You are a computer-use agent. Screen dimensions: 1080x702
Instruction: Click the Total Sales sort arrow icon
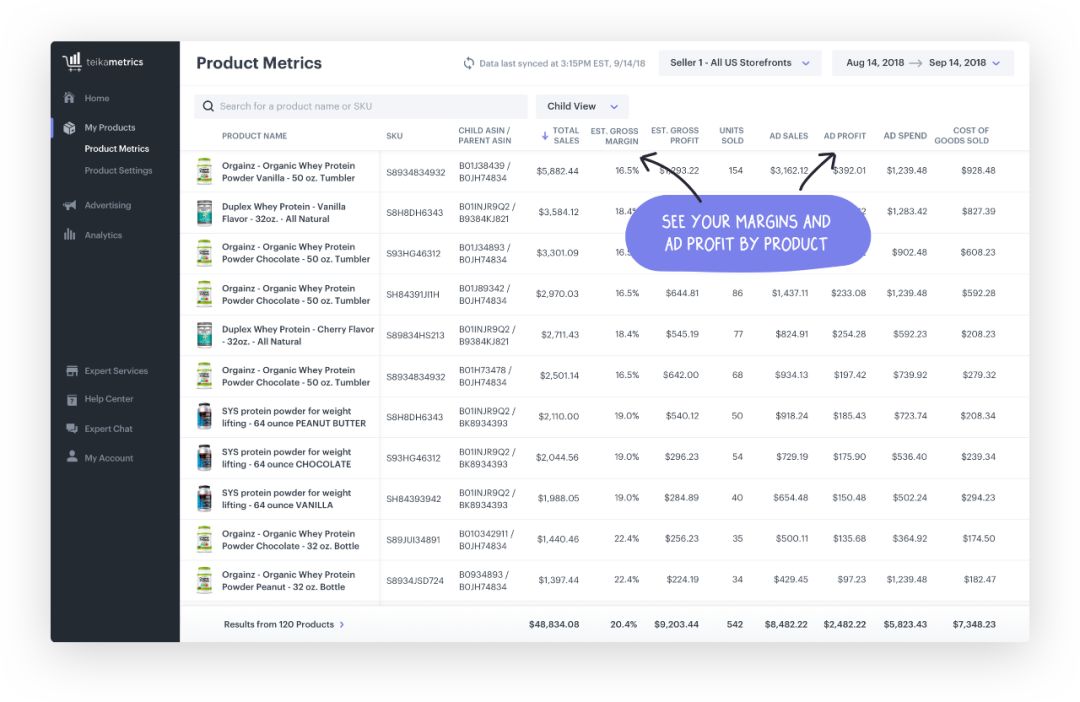[x=545, y=136]
